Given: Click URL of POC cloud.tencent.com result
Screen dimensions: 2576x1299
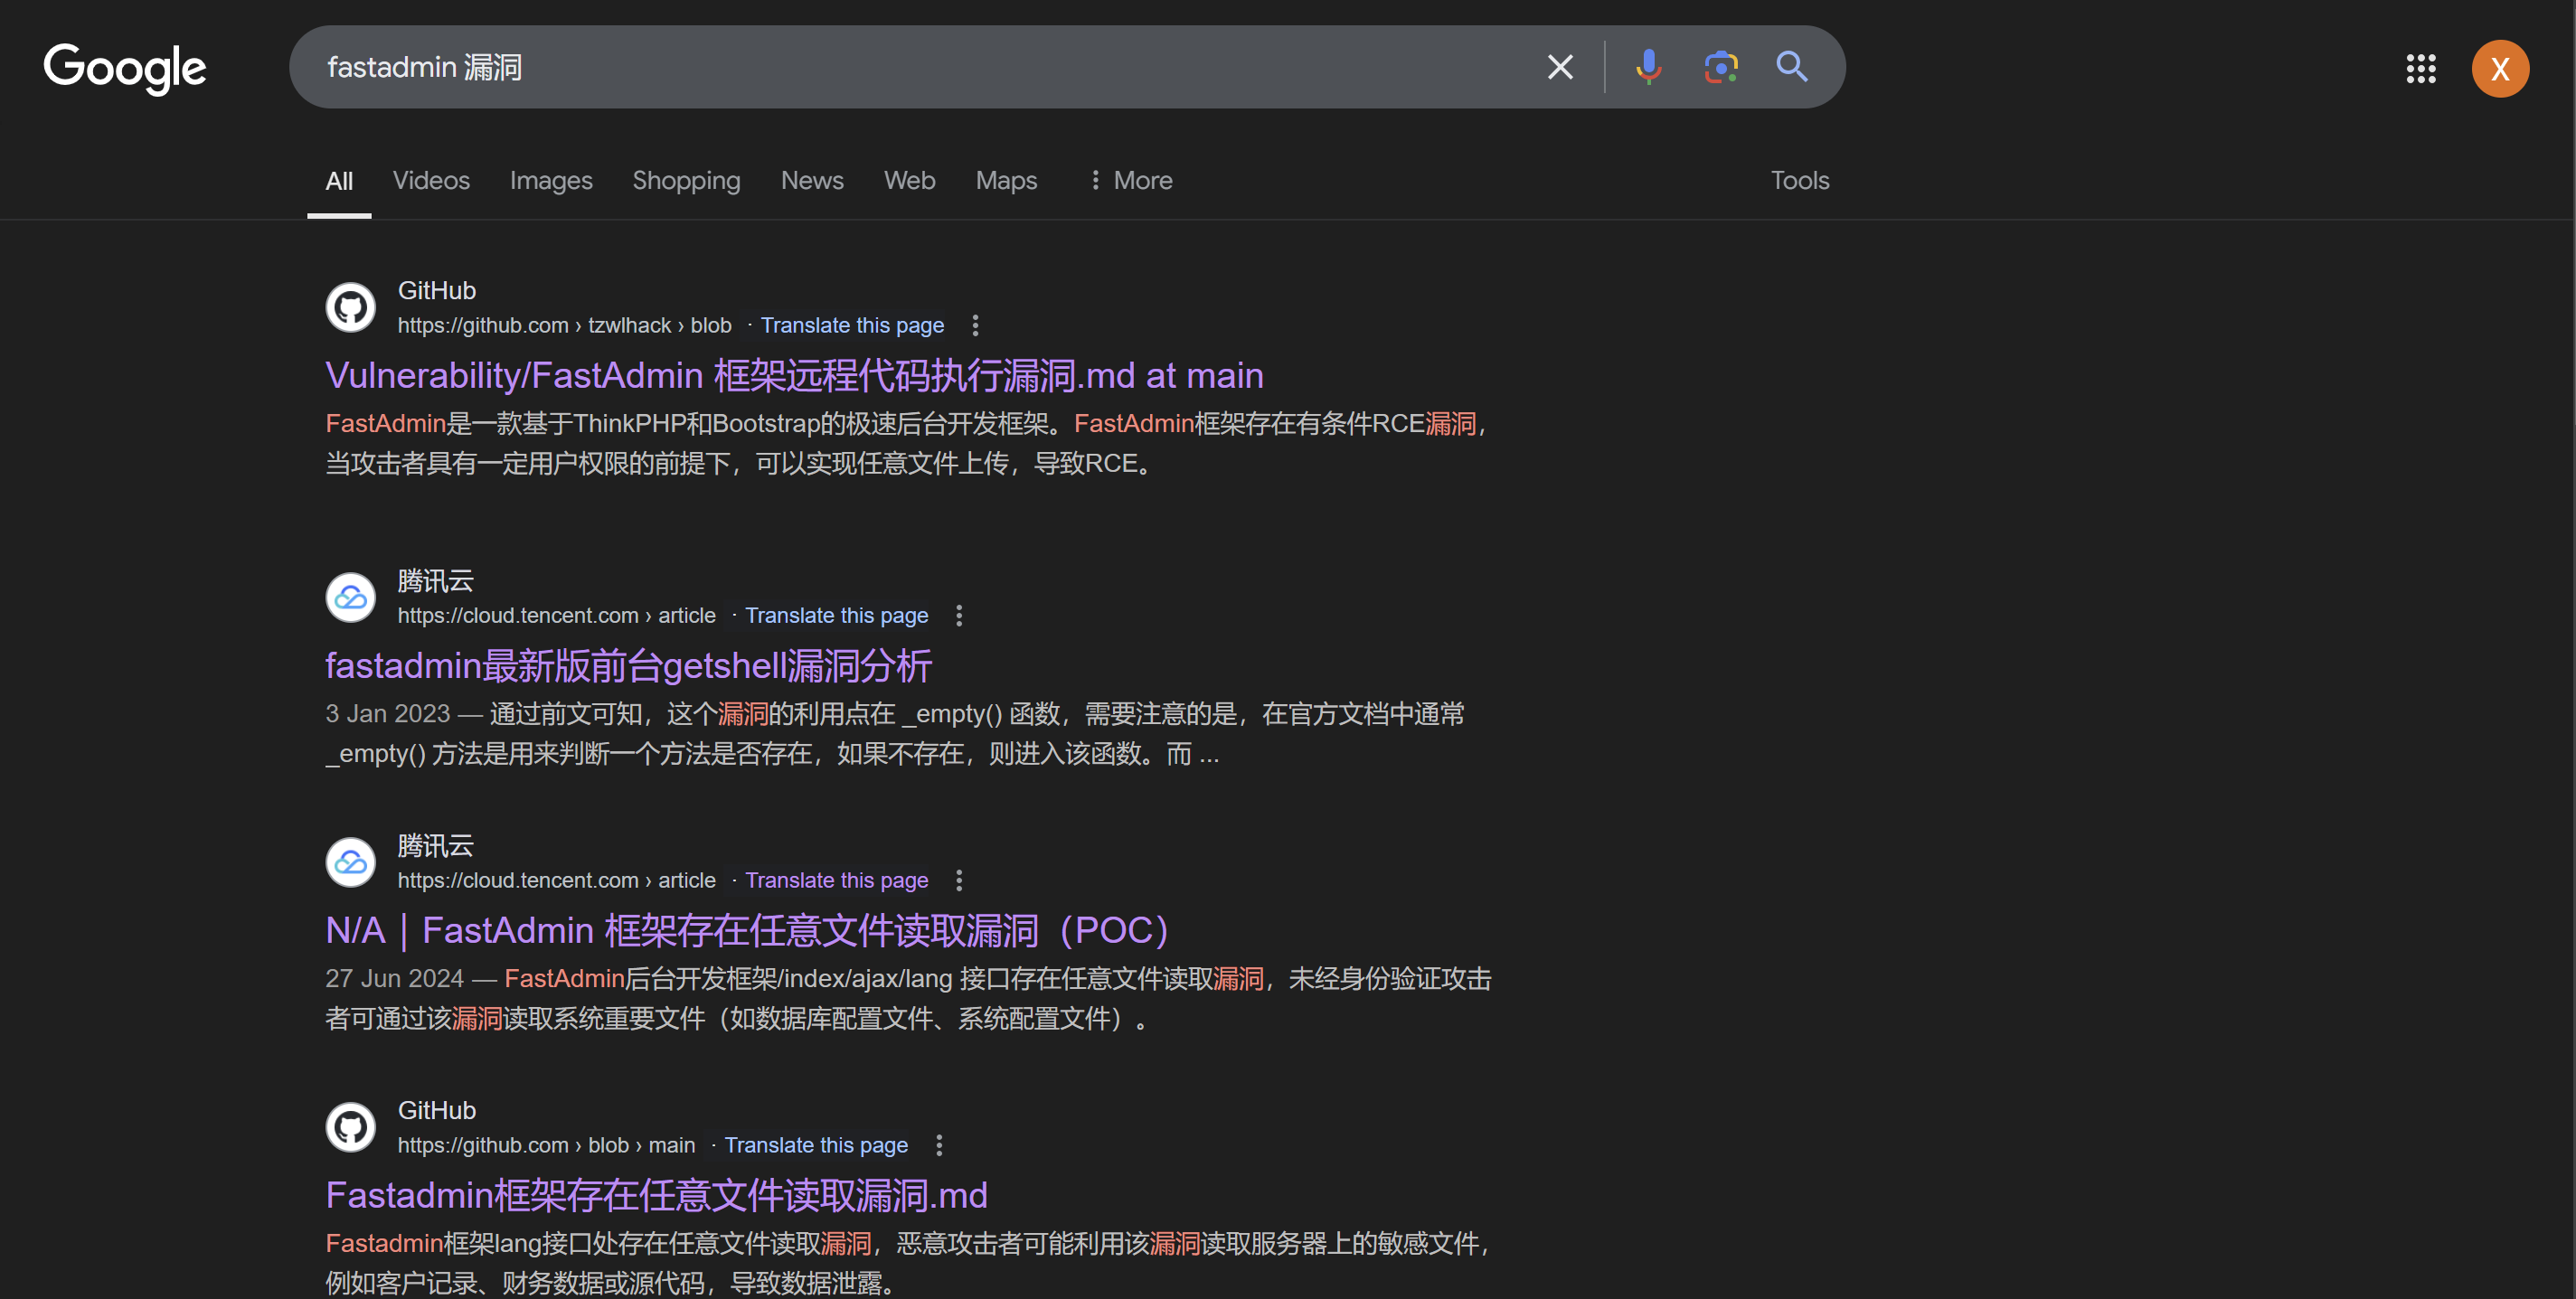Looking at the screenshot, I should point(557,880).
